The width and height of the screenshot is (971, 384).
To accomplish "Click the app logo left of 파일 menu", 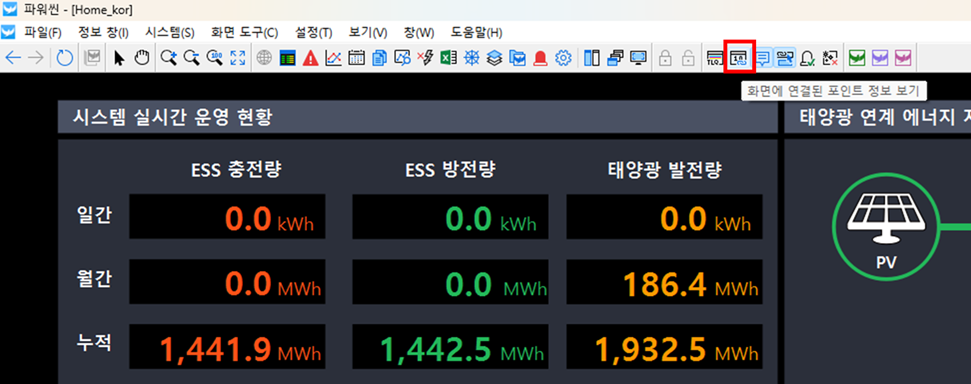I will tap(9, 32).
